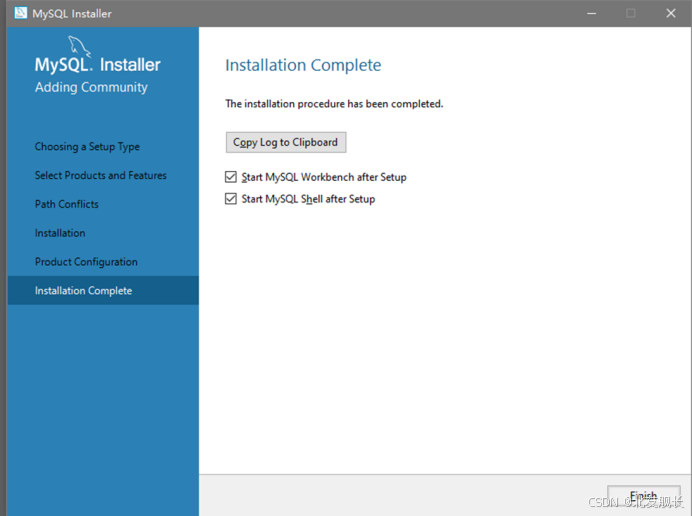The height and width of the screenshot is (516, 692).
Task: Click the Adding Community subtitle
Action: [91, 87]
